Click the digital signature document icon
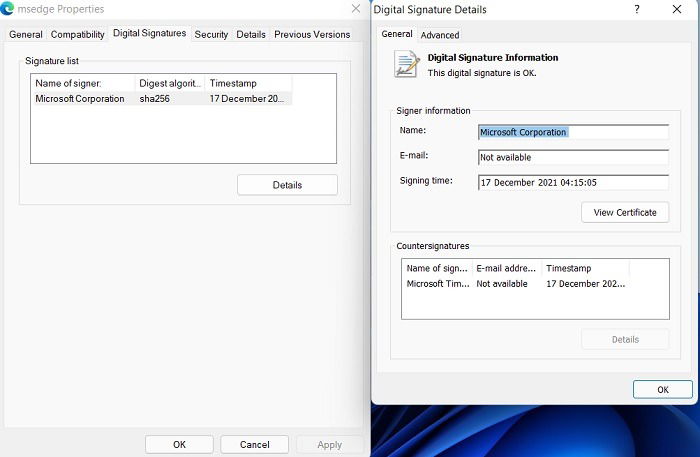This screenshot has height=457, width=700. coord(407,64)
